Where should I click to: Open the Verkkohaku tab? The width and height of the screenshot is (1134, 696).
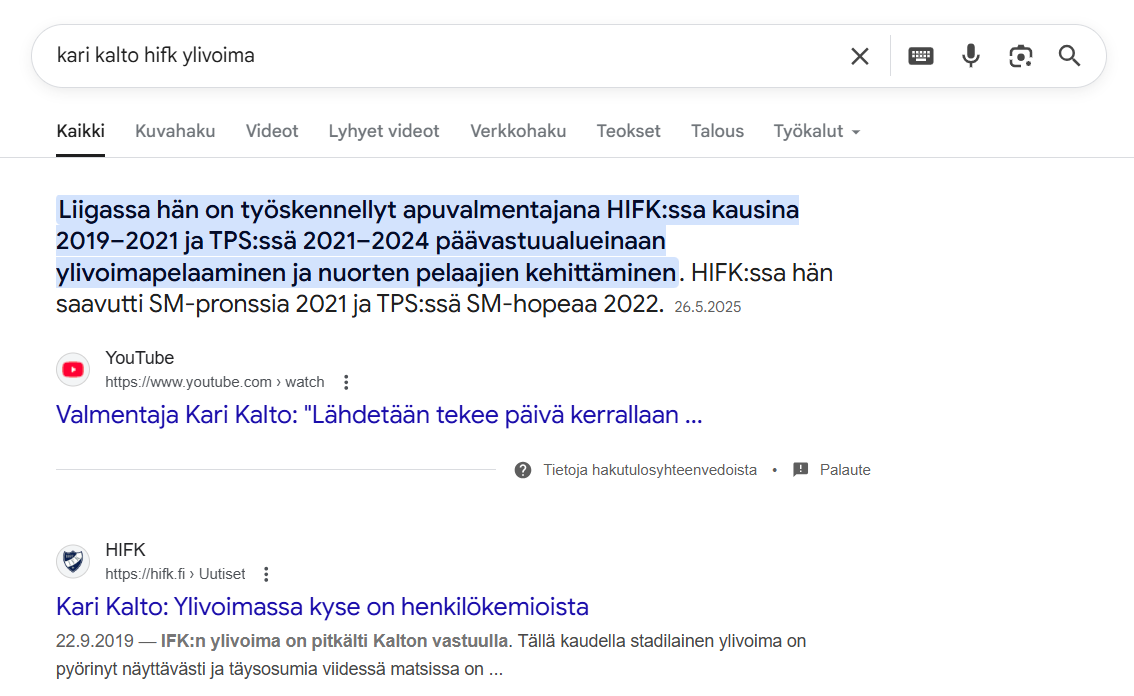[x=518, y=131]
